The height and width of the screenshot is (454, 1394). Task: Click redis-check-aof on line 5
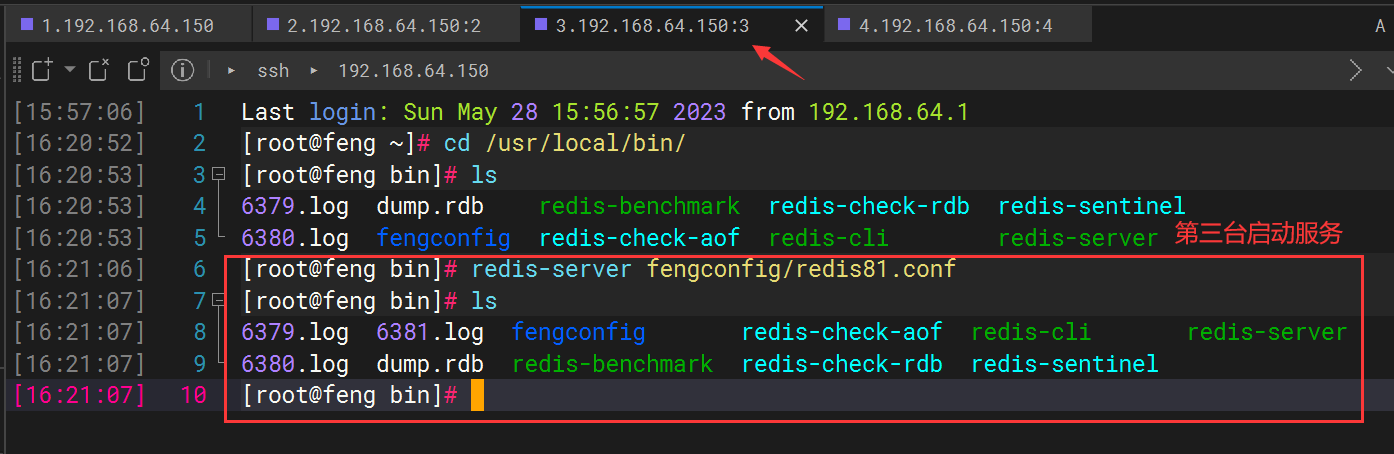coord(639,238)
